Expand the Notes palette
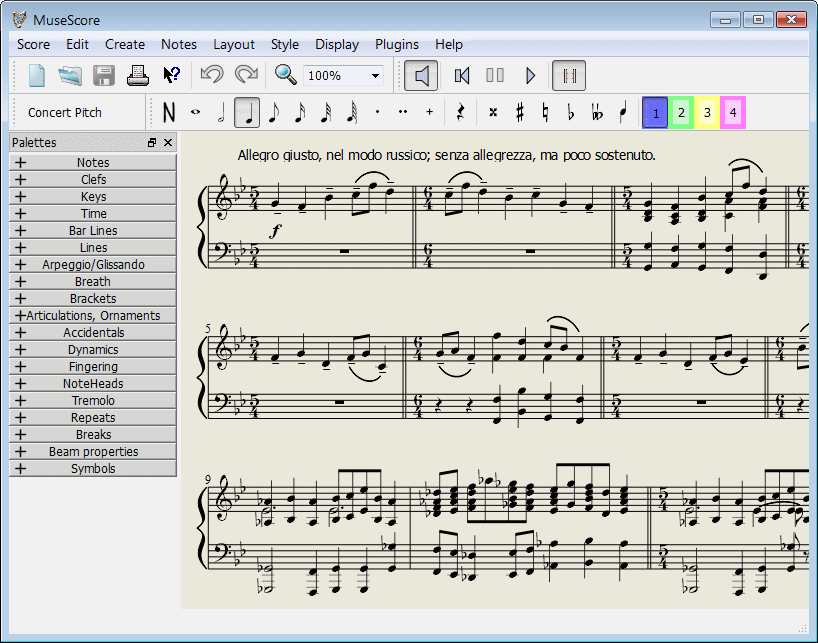This screenshot has width=818, height=643. (x=93, y=163)
